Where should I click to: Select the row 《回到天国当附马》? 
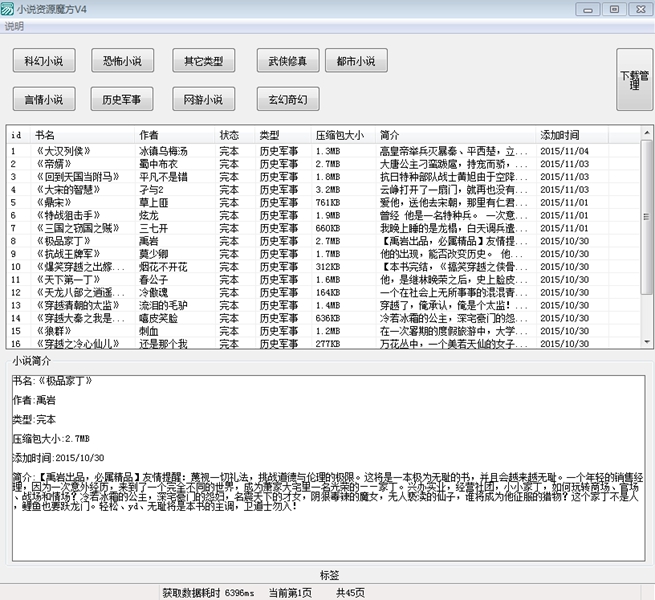tap(323, 177)
